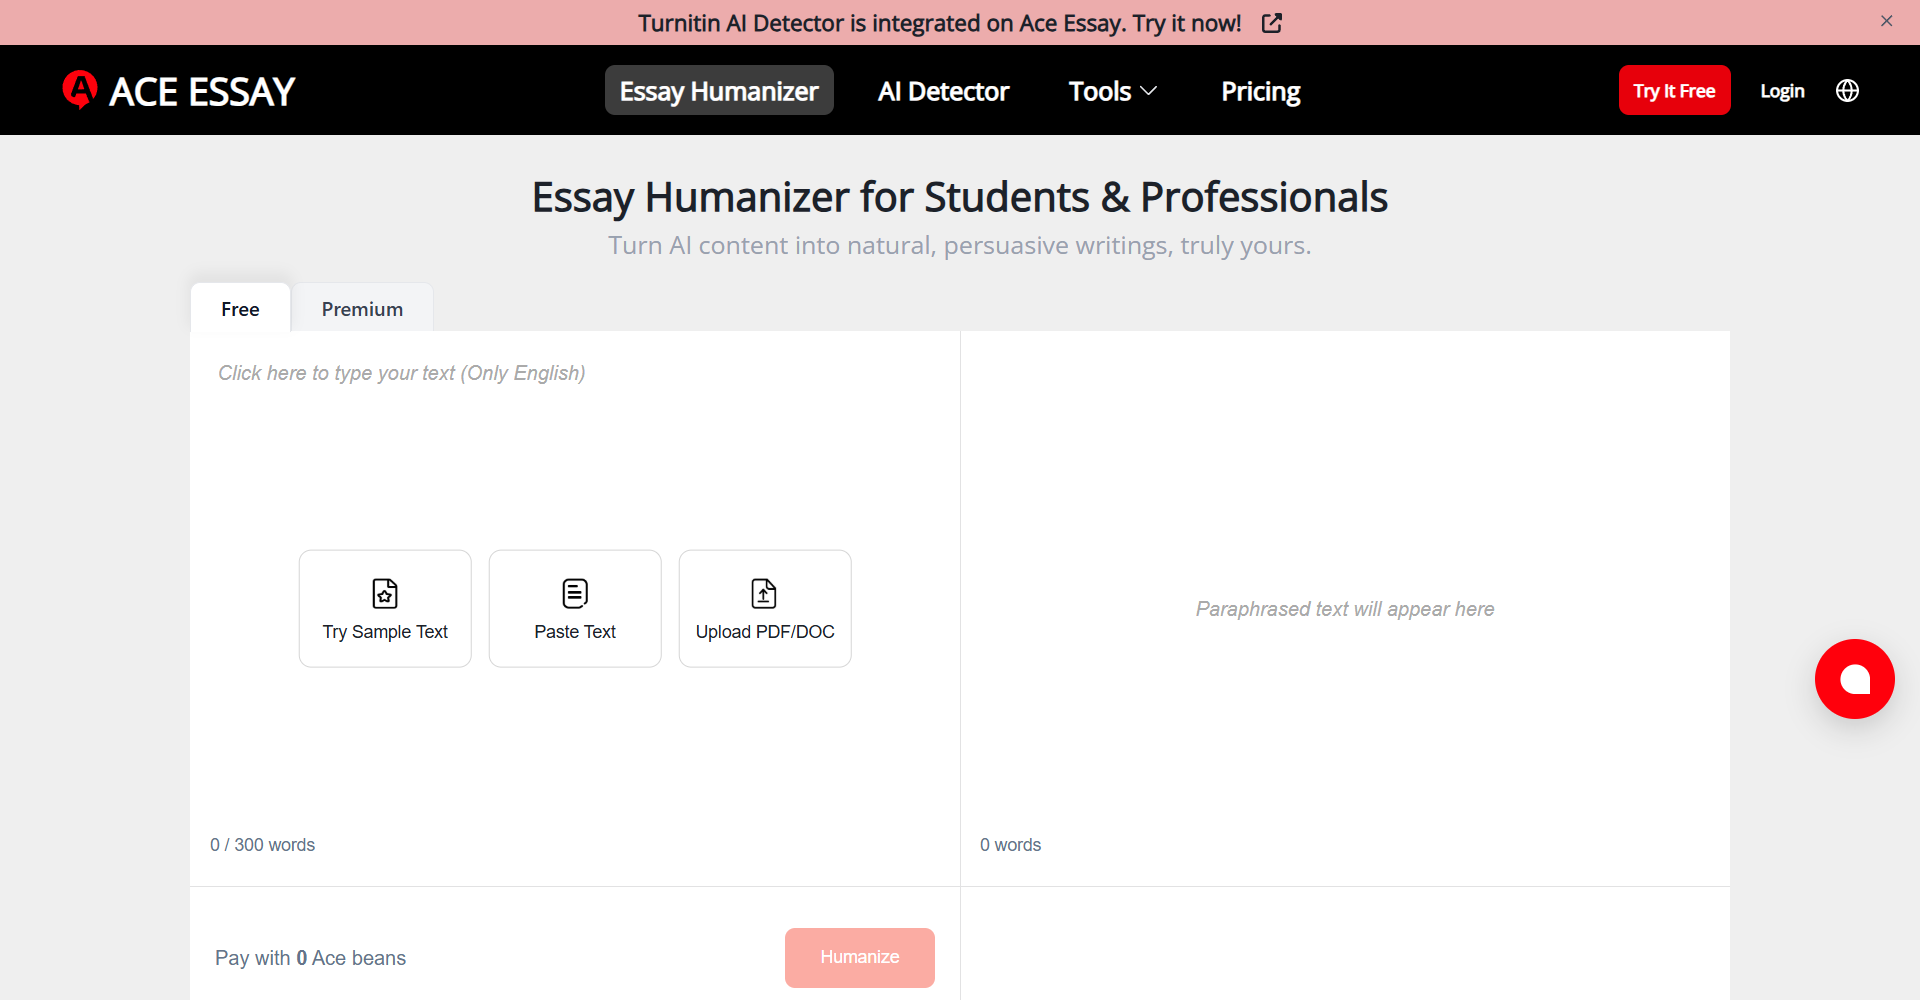Click the page heading about Students & Professionals
The image size is (1920, 1000).
click(960, 197)
